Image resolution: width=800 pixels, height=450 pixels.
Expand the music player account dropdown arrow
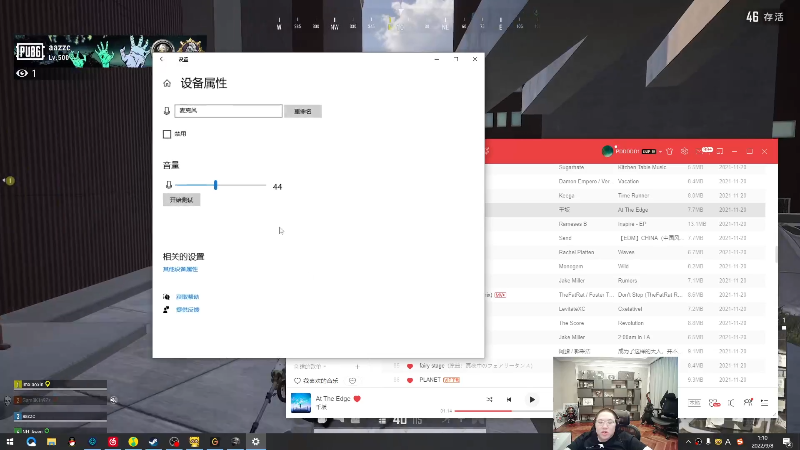660,152
